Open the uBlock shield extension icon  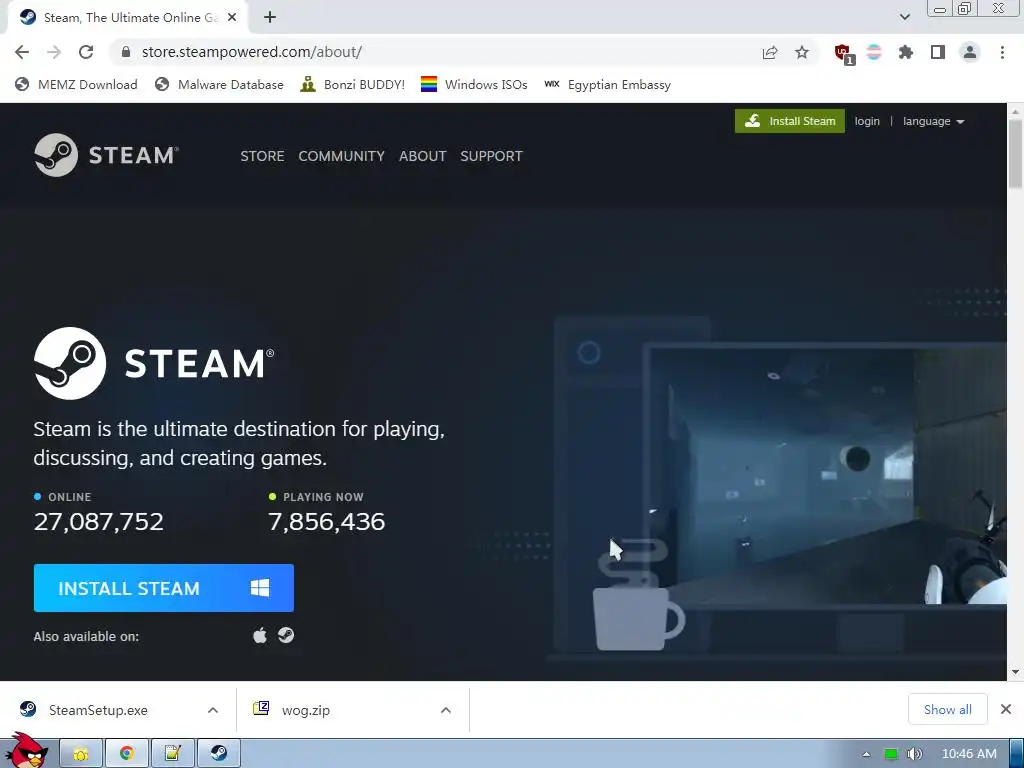tap(844, 54)
